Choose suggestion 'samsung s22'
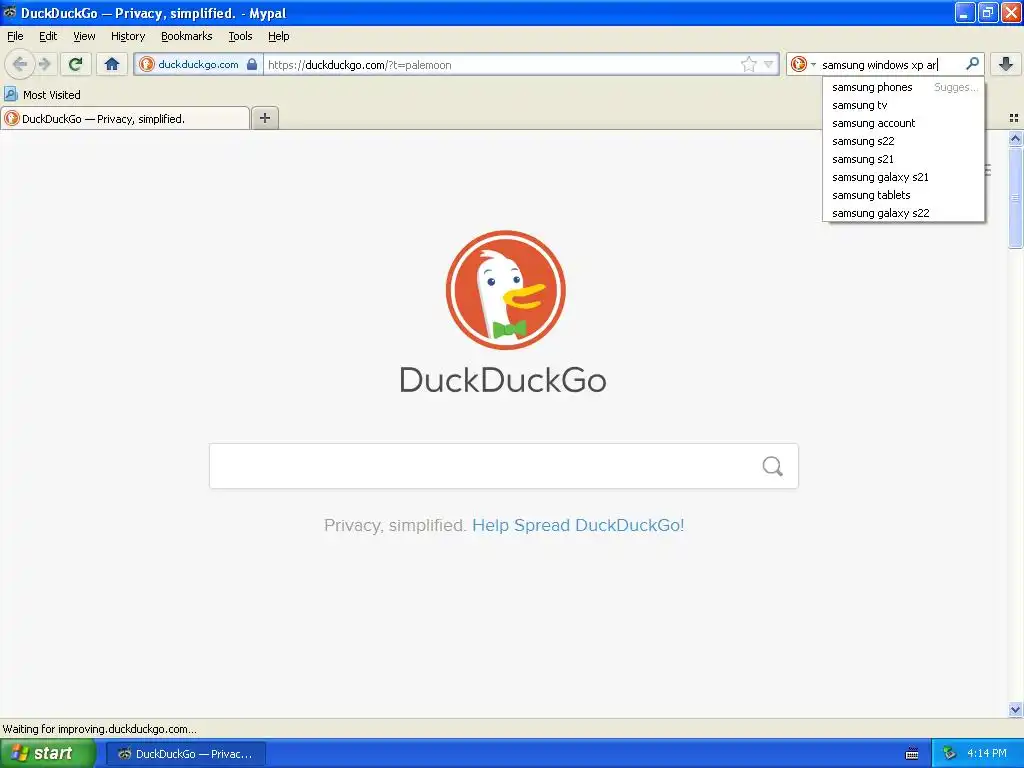 click(903, 141)
